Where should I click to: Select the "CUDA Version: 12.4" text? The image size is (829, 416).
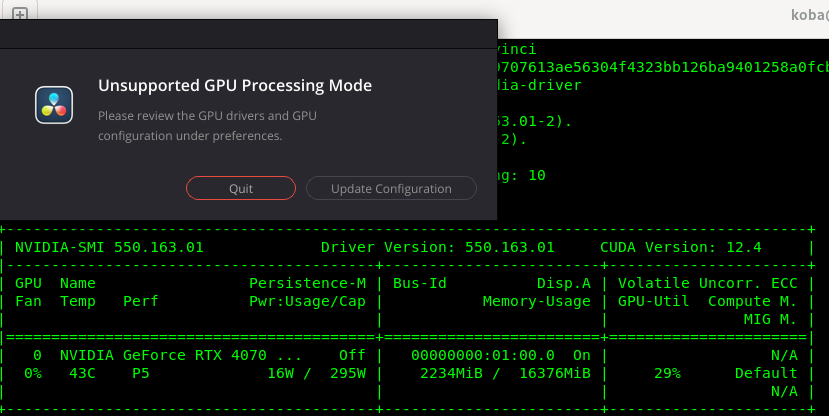pos(681,247)
